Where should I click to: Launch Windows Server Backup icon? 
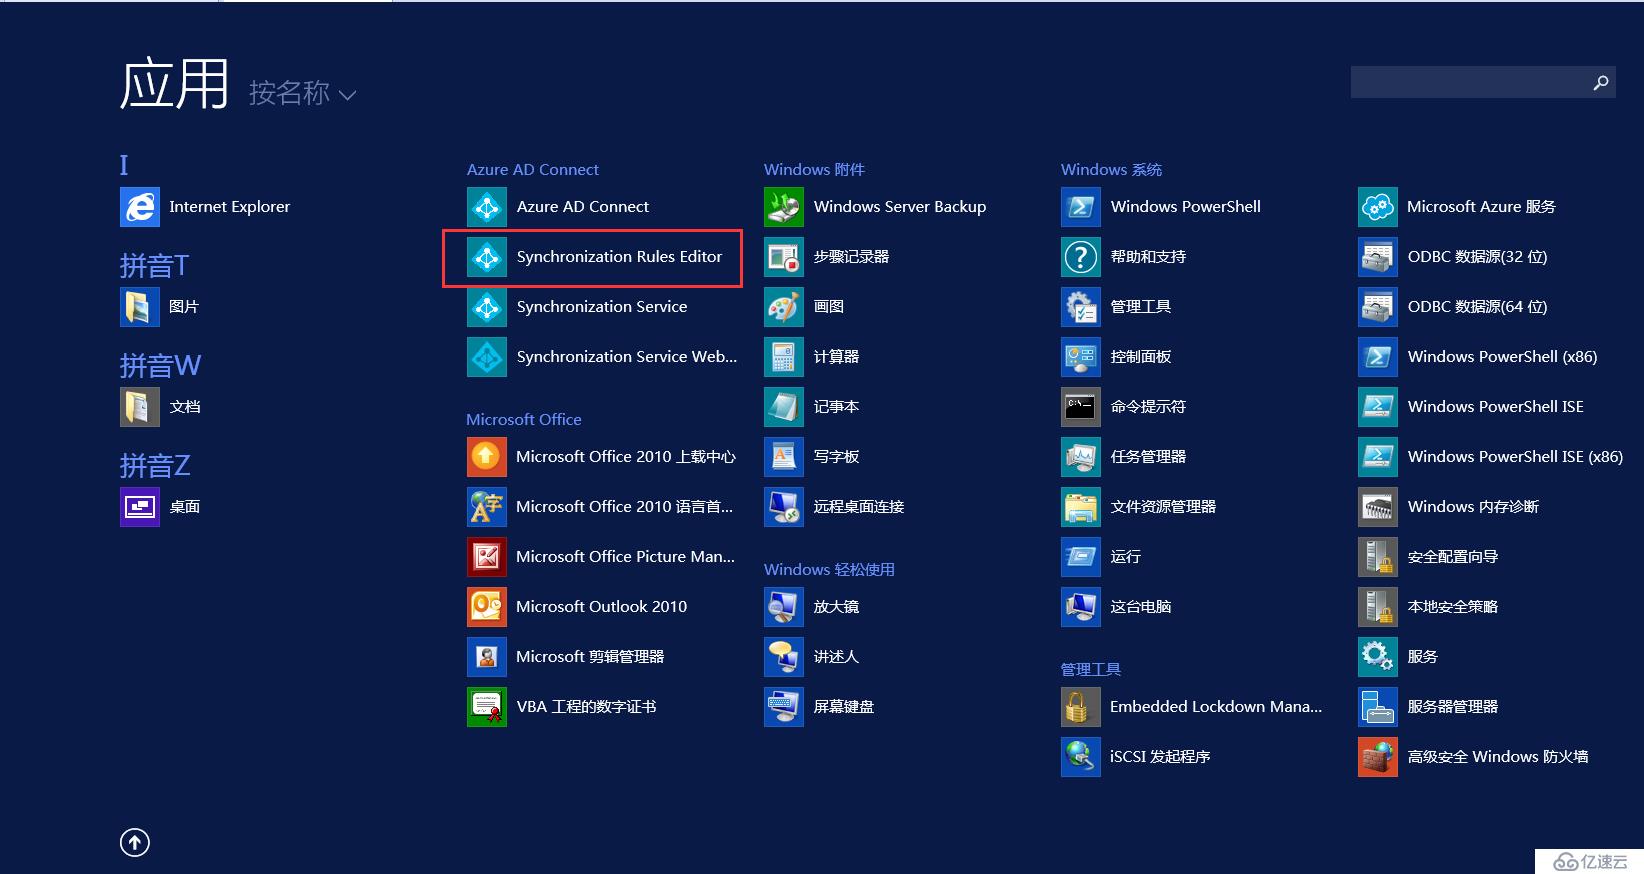pyautogui.click(x=784, y=207)
